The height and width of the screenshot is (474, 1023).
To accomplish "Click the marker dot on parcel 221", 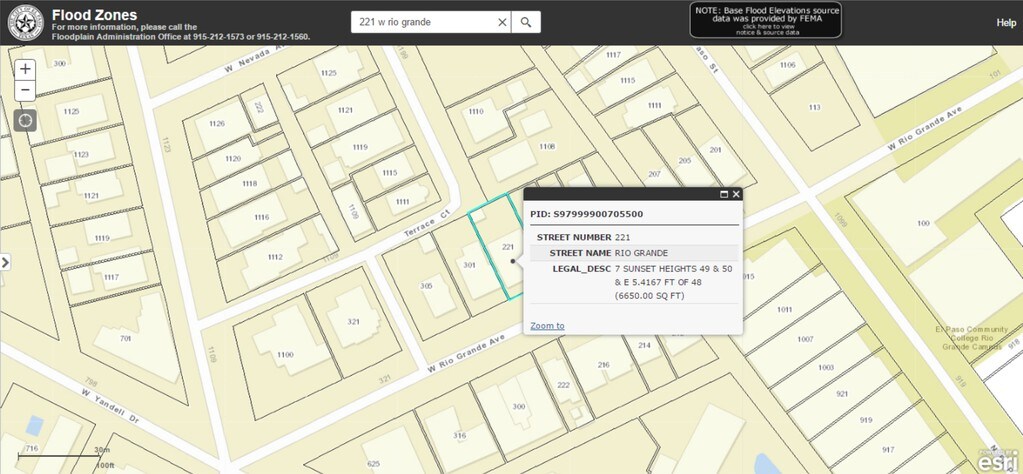I will pos(513,261).
